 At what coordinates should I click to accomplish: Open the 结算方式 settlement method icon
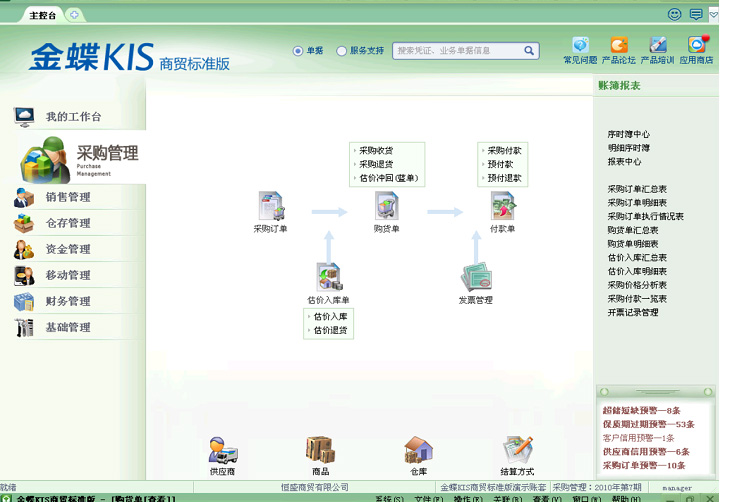pos(518,450)
